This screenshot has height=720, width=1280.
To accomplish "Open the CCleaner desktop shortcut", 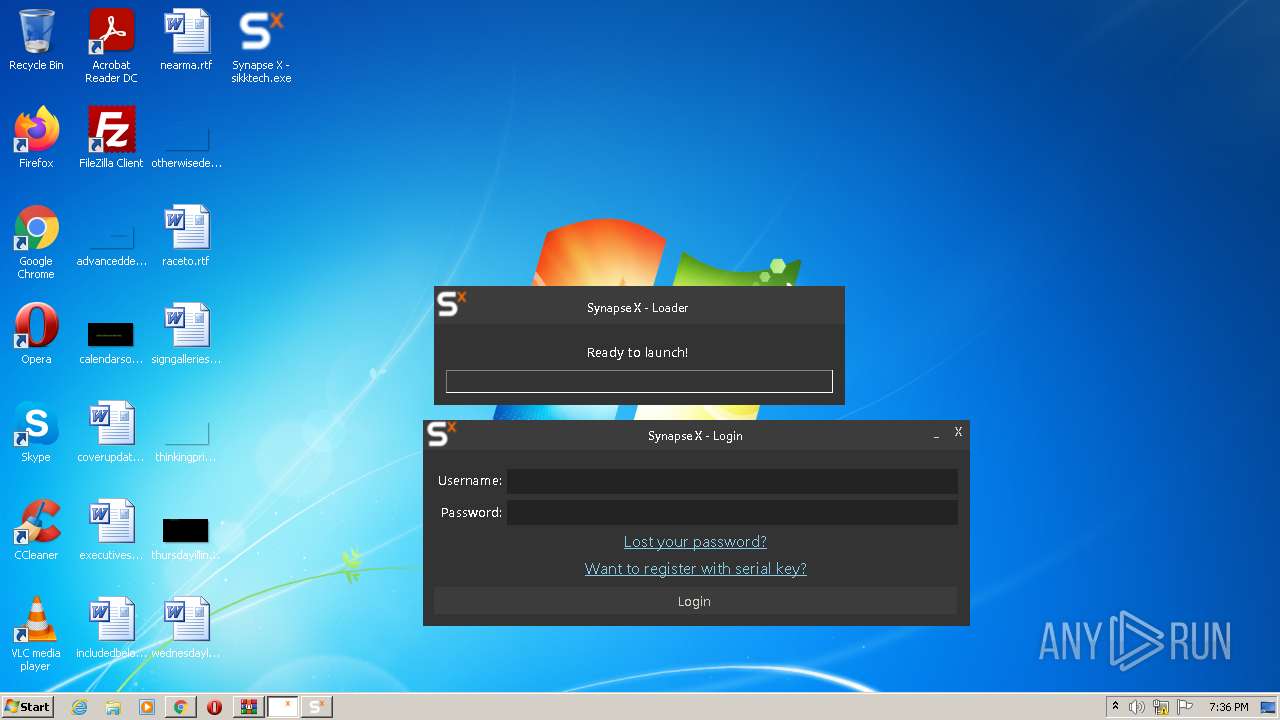I will pyautogui.click(x=36, y=530).
